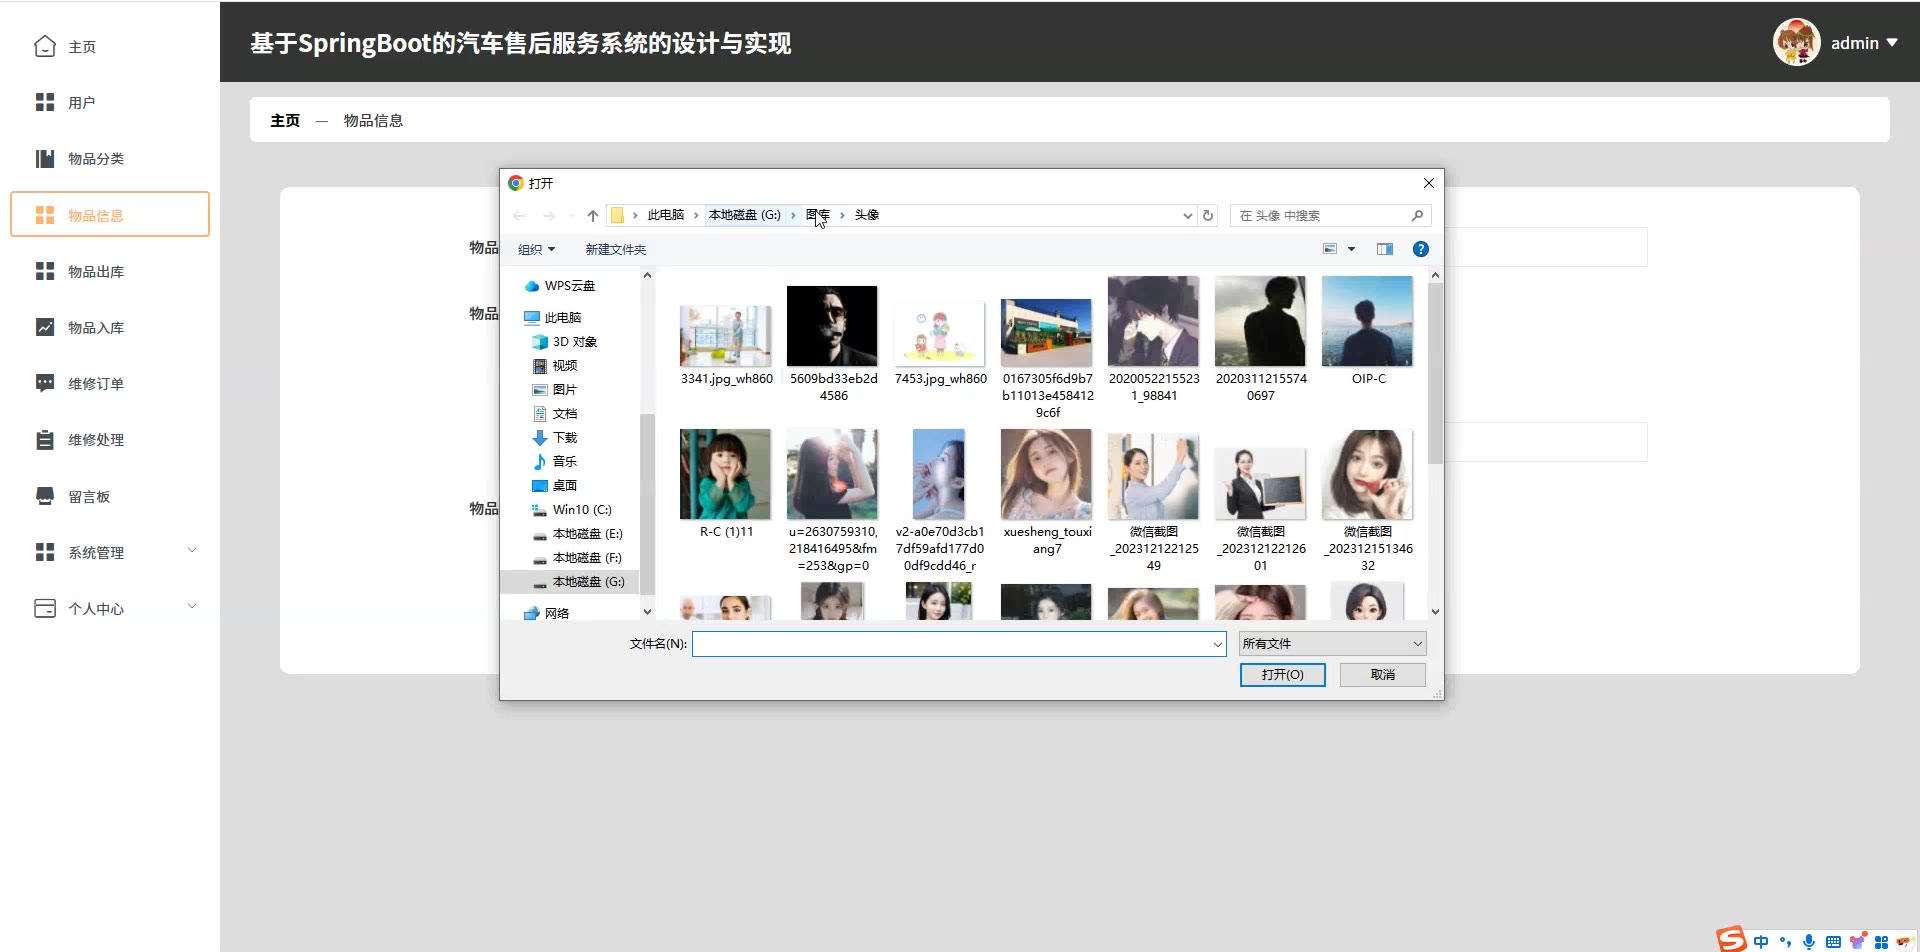Select 网络 in navigation tree
1920x952 pixels.
[546, 613]
